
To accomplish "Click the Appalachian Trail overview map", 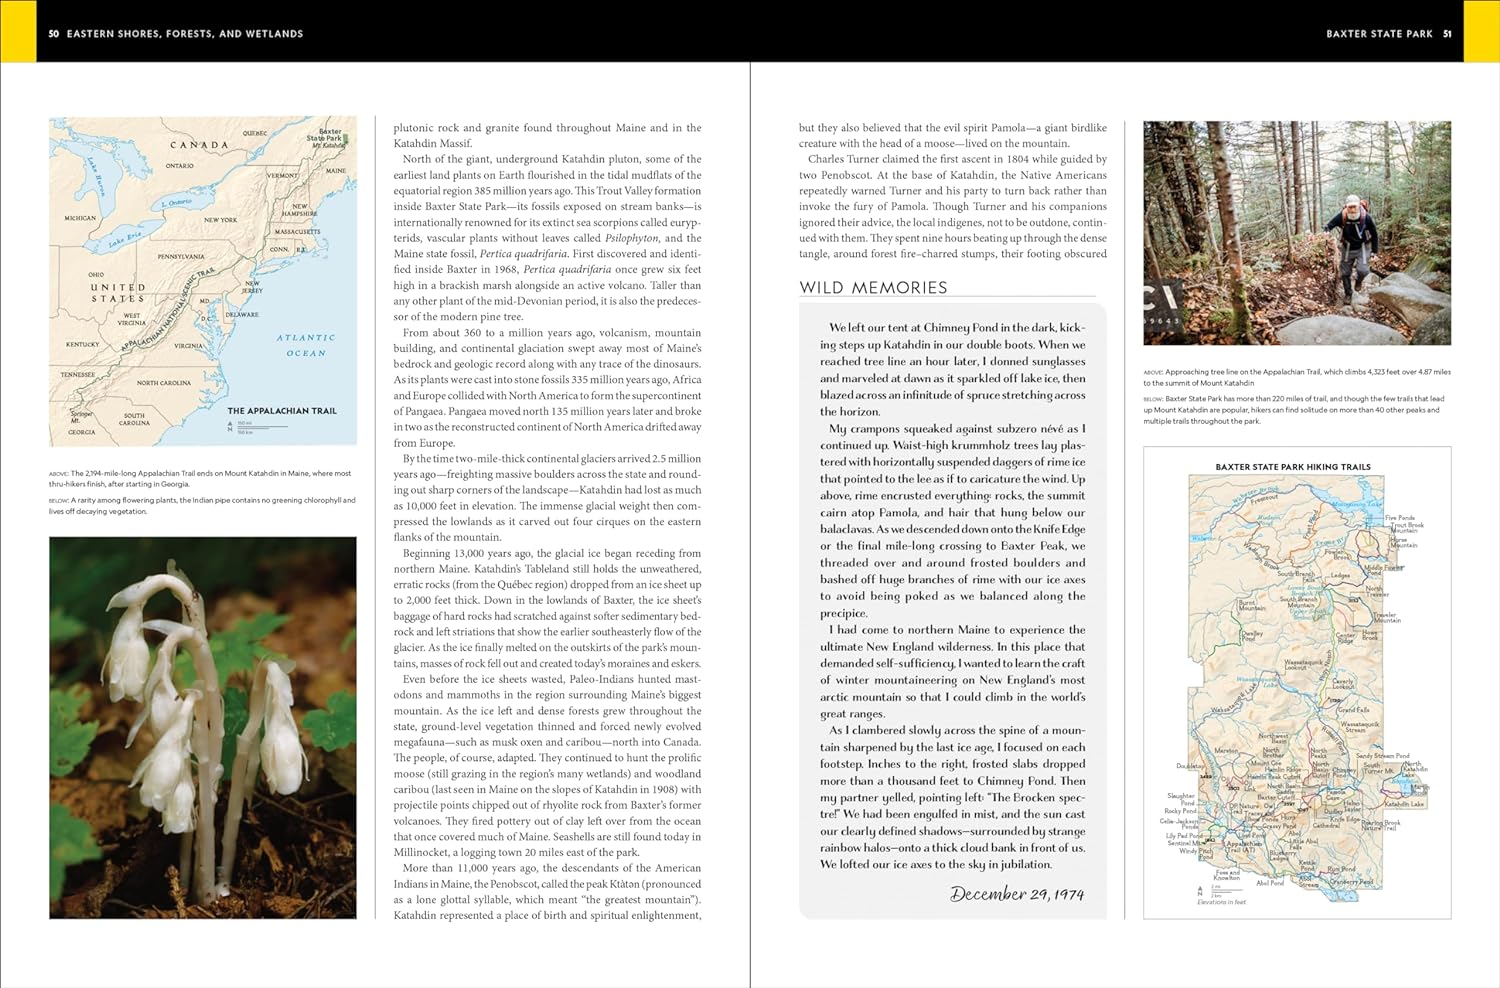I will click(x=203, y=280).
